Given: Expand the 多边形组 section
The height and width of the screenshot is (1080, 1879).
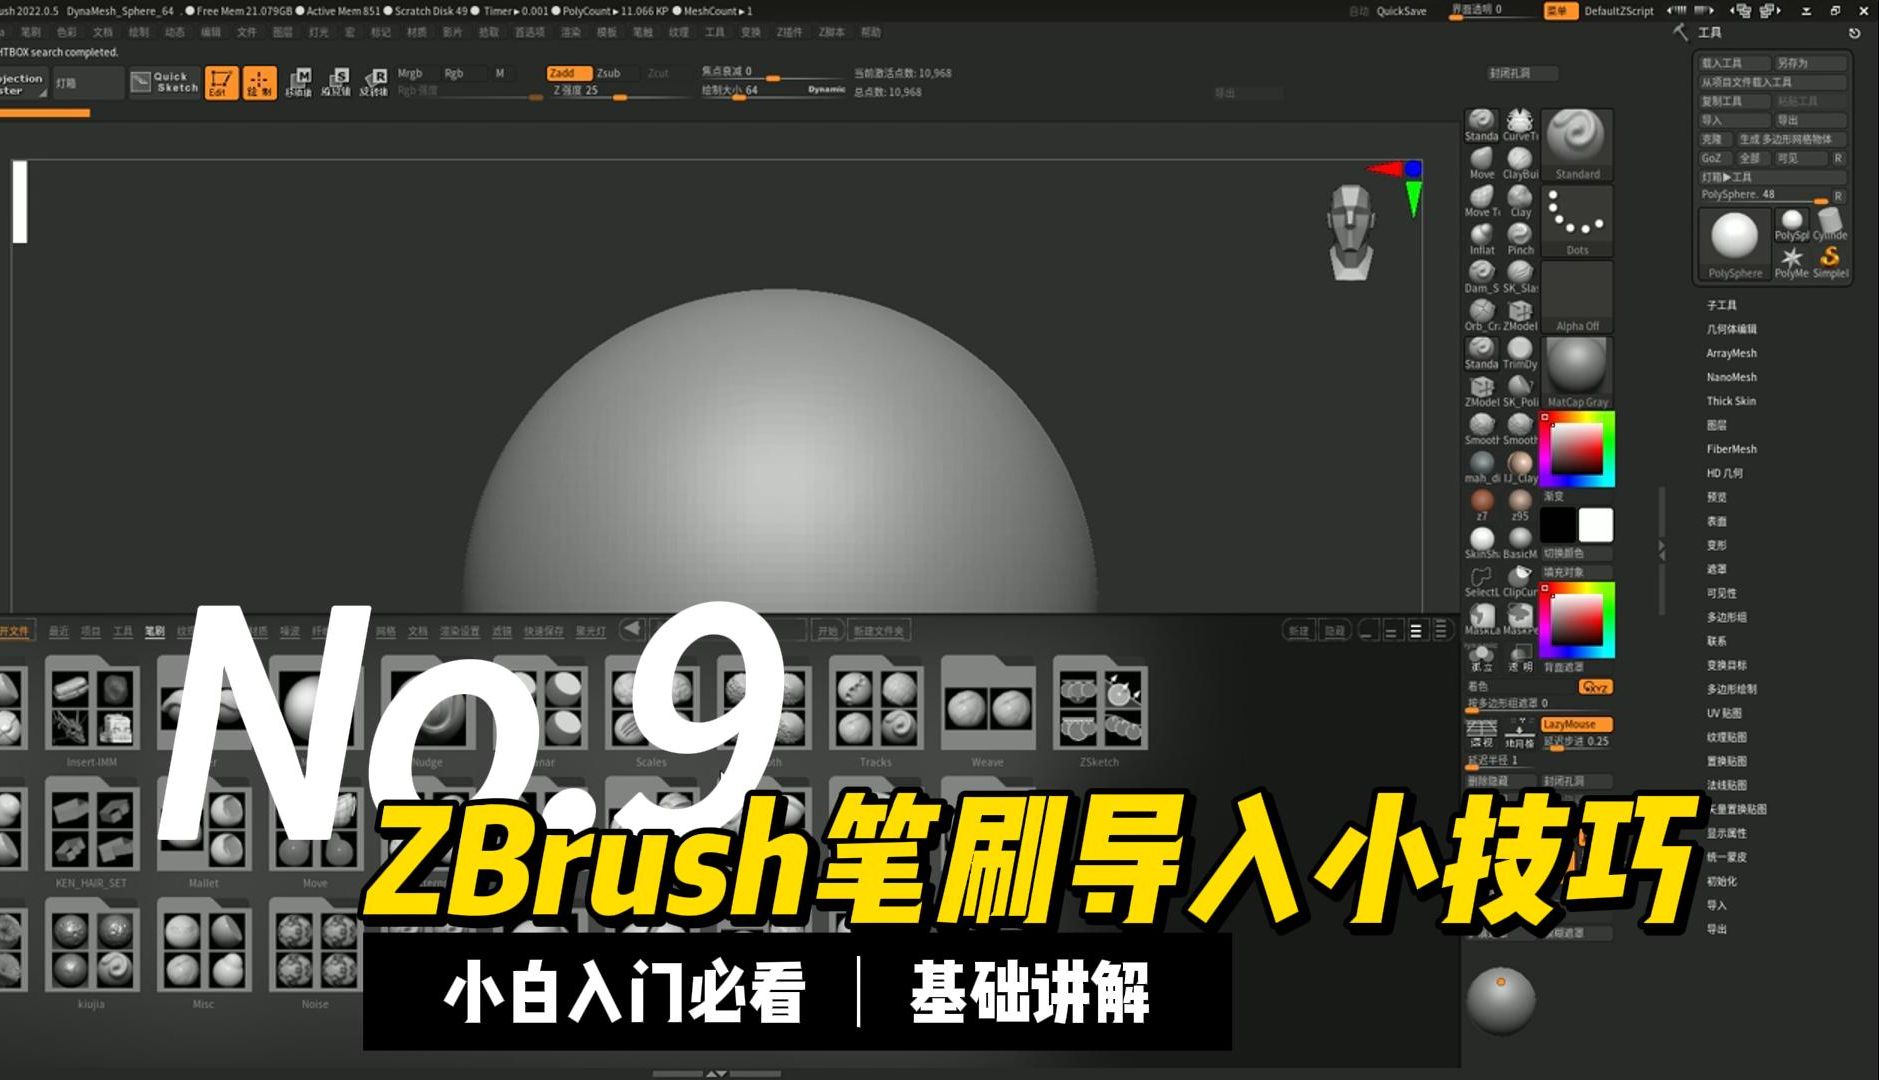Looking at the screenshot, I should point(1726,617).
